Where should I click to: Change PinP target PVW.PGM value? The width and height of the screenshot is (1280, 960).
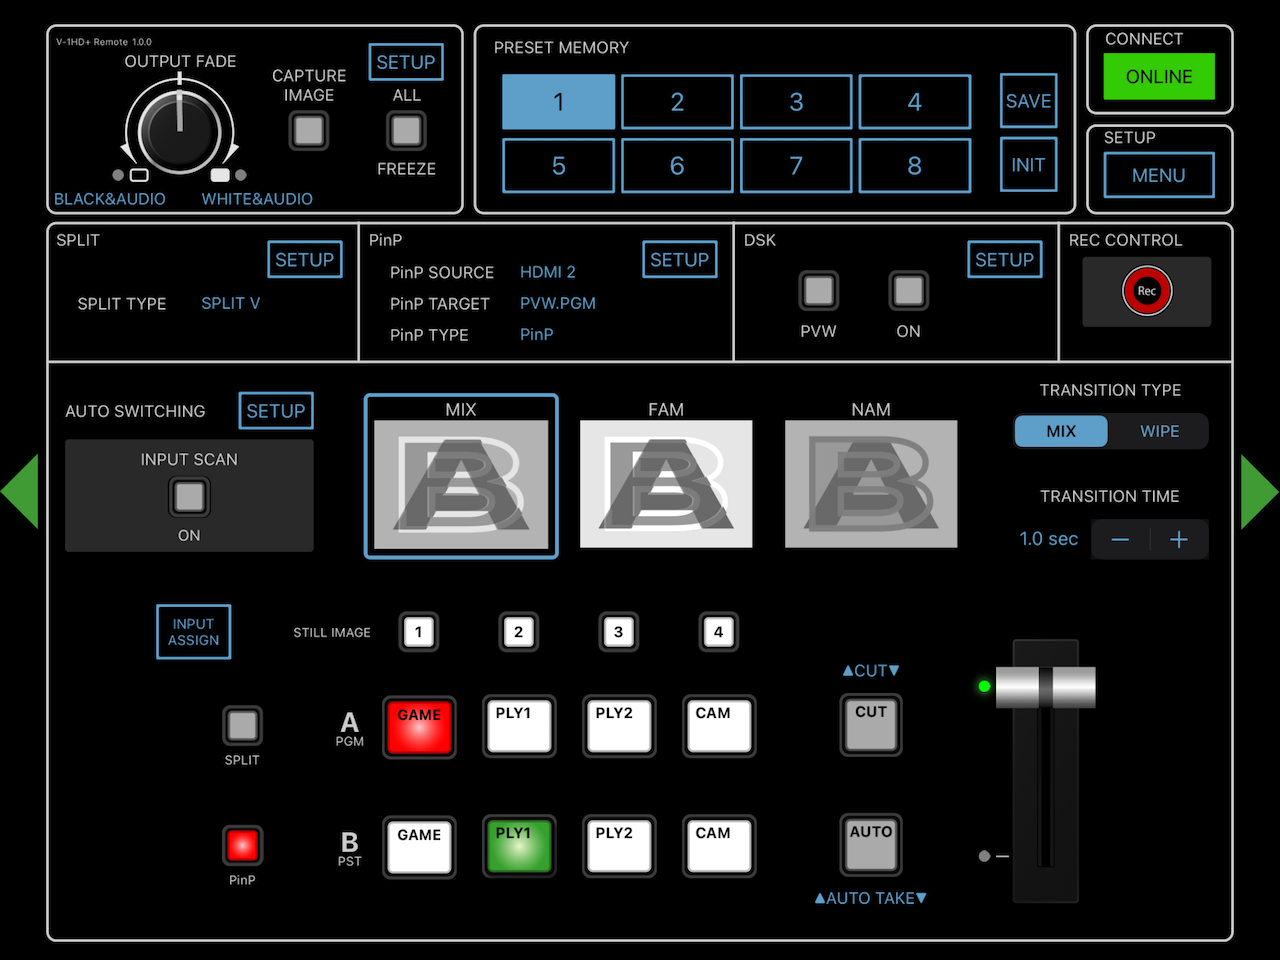point(558,303)
